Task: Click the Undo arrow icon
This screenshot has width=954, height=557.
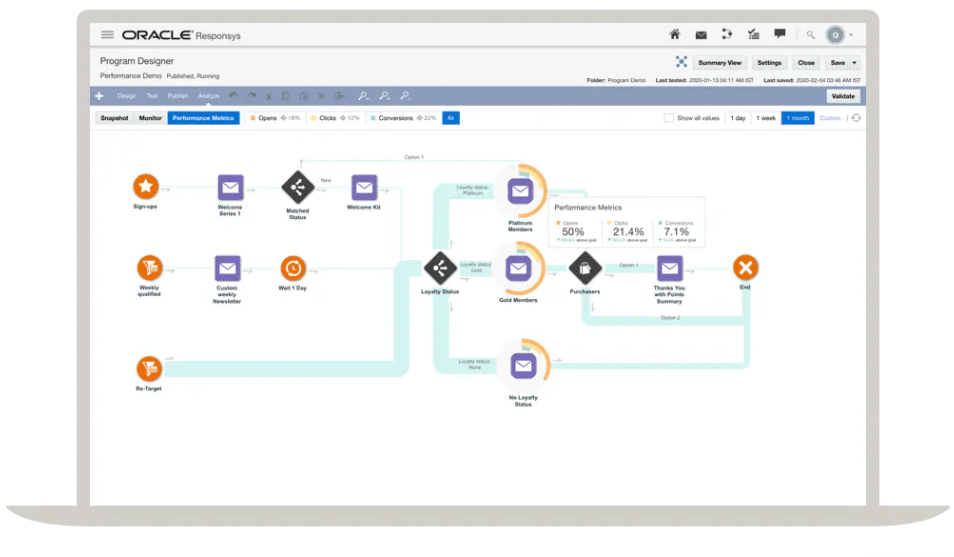Action: 234,96
